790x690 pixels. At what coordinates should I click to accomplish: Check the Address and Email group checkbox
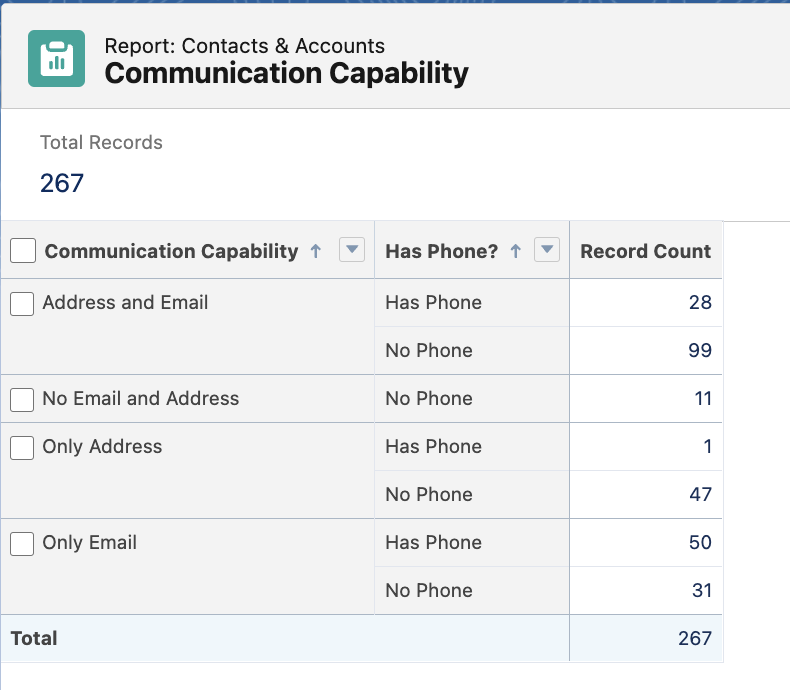[23, 303]
